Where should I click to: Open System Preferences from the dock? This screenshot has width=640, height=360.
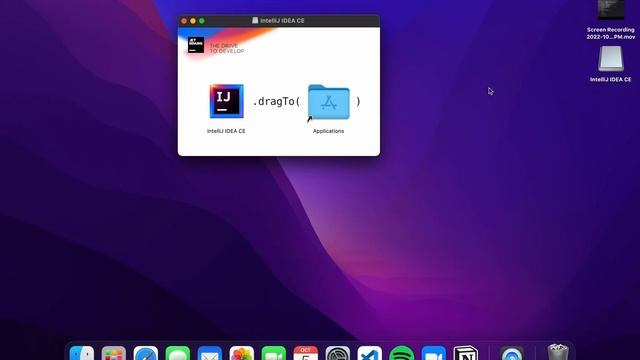(338, 353)
